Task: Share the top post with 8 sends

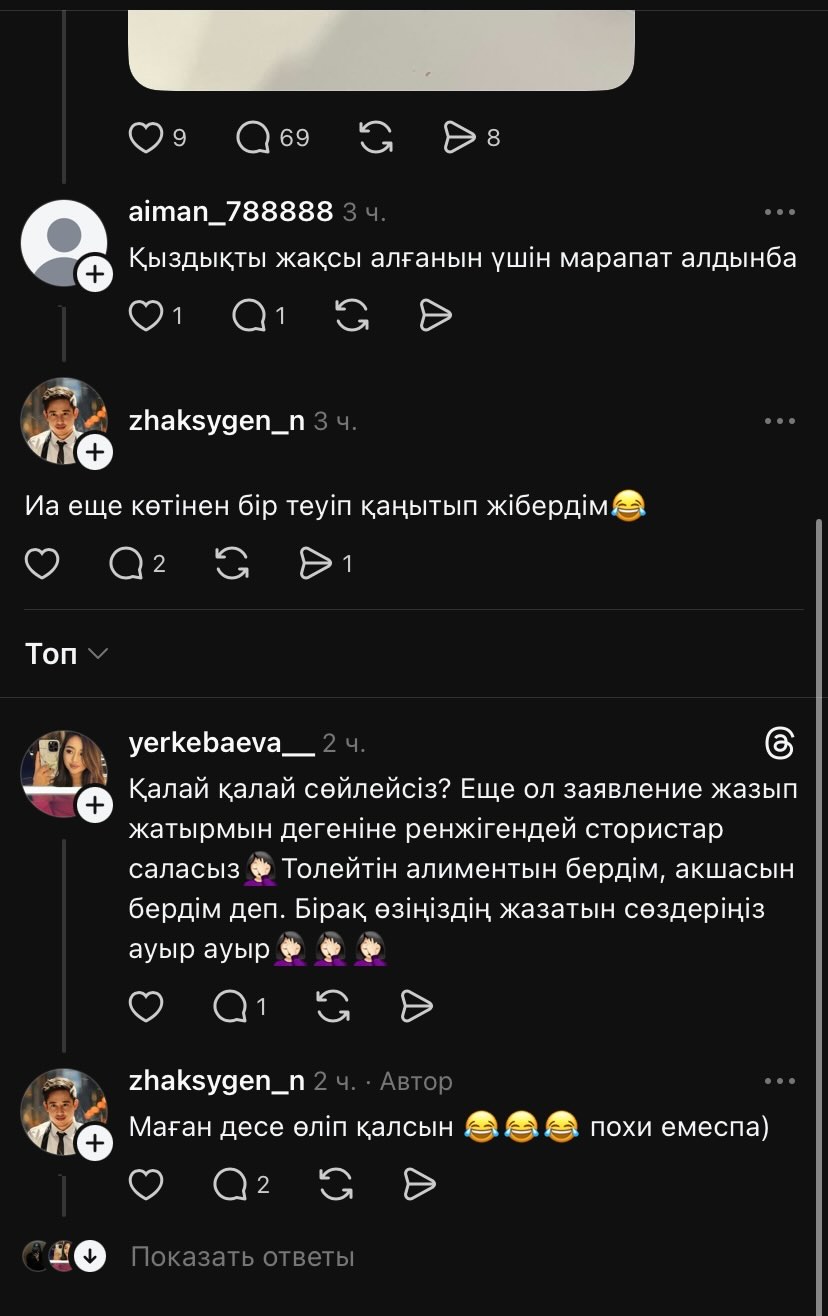Action: [460, 137]
